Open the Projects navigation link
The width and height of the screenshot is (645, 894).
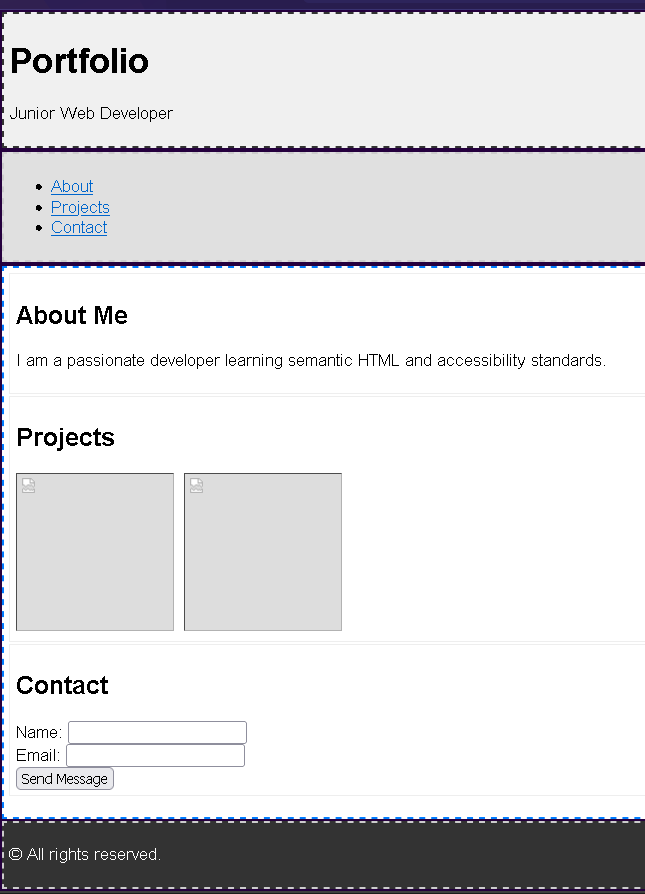point(80,207)
